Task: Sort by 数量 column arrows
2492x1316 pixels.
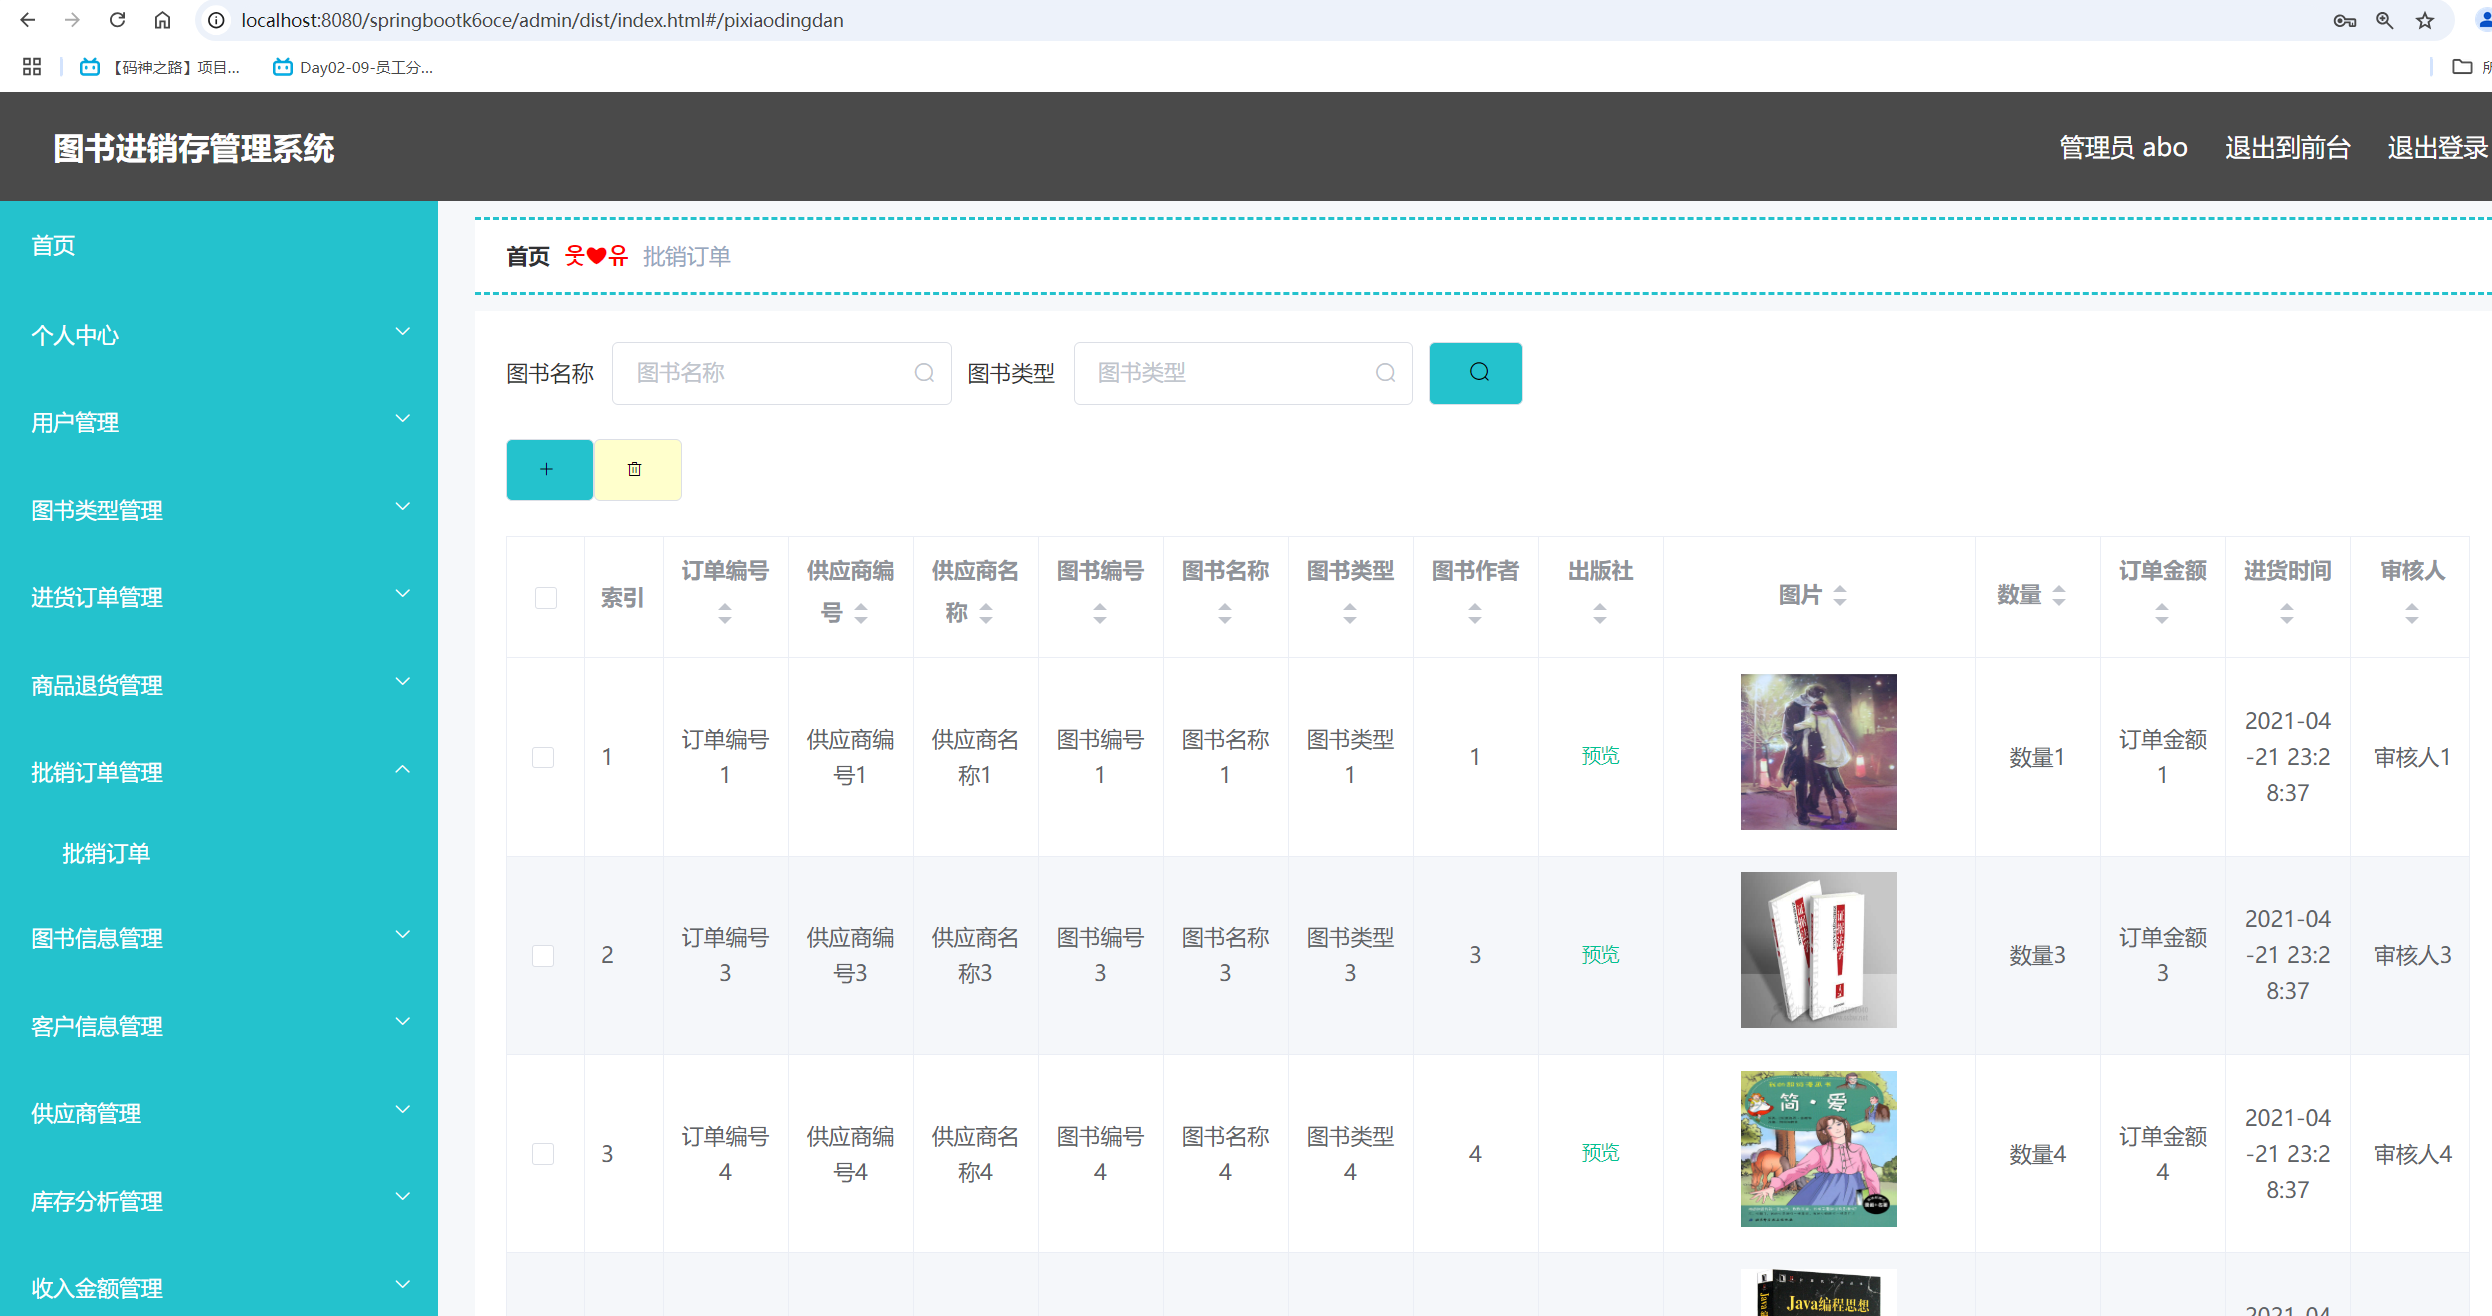Action: point(2059,595)
